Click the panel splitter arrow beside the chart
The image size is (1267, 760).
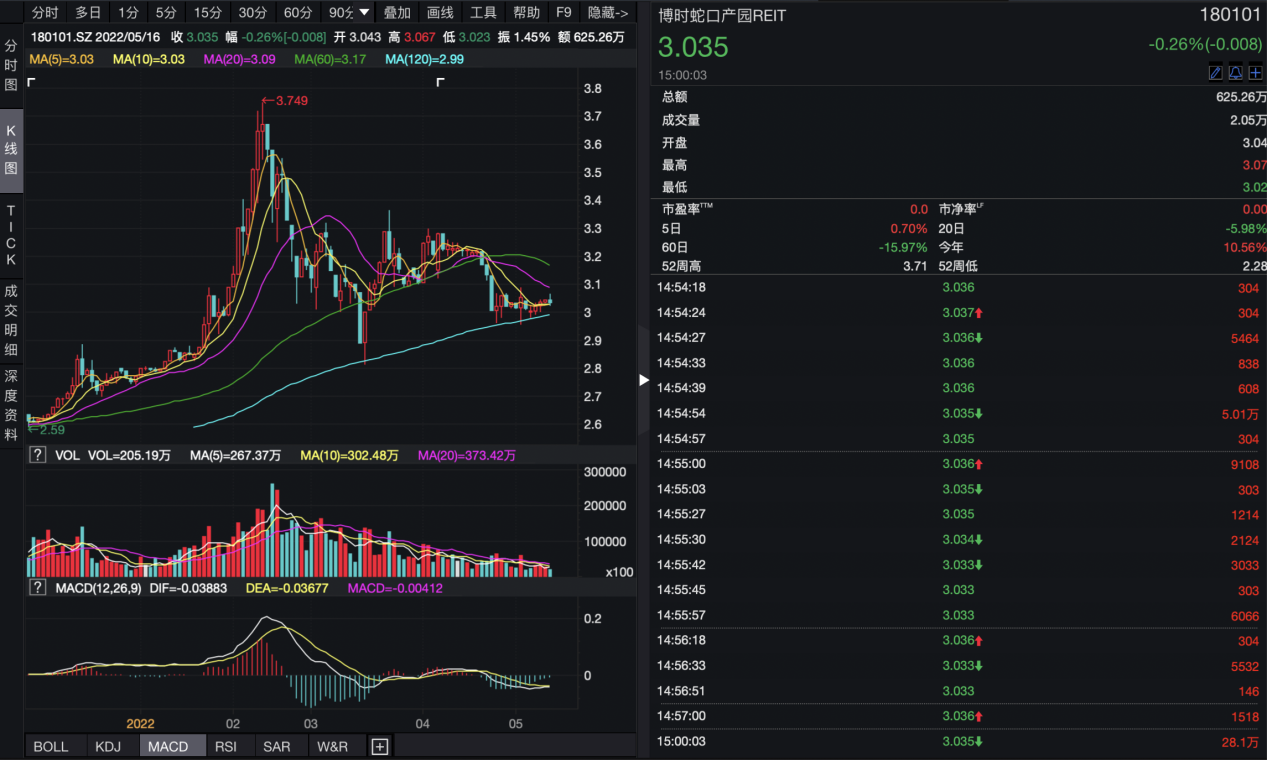pos(643,380)
